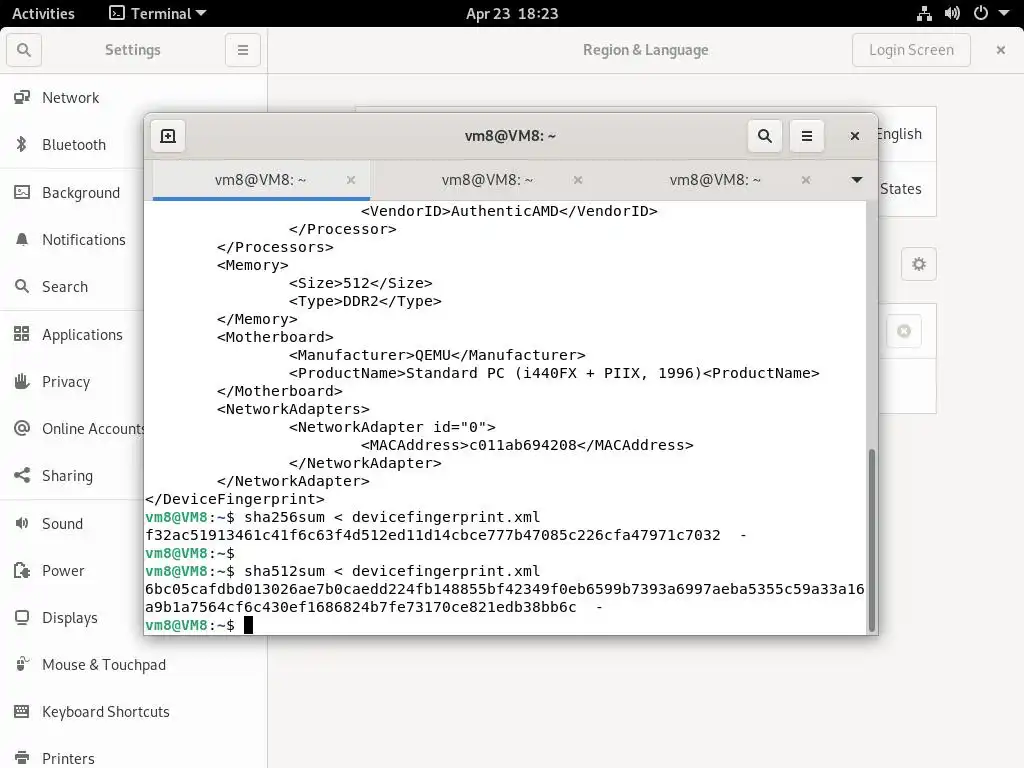Image resolution: width=1024 pixels, height=768 pixels.
Task: Open Bluetooth settings panel
Action: (72, 144)
